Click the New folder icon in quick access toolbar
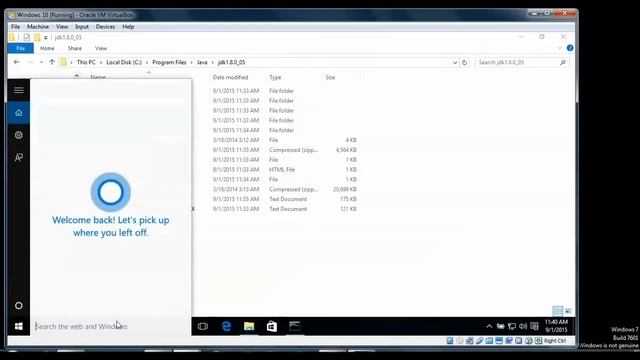Image resolution: width=640 pixels, height=360 pixels. pos(37,38)
